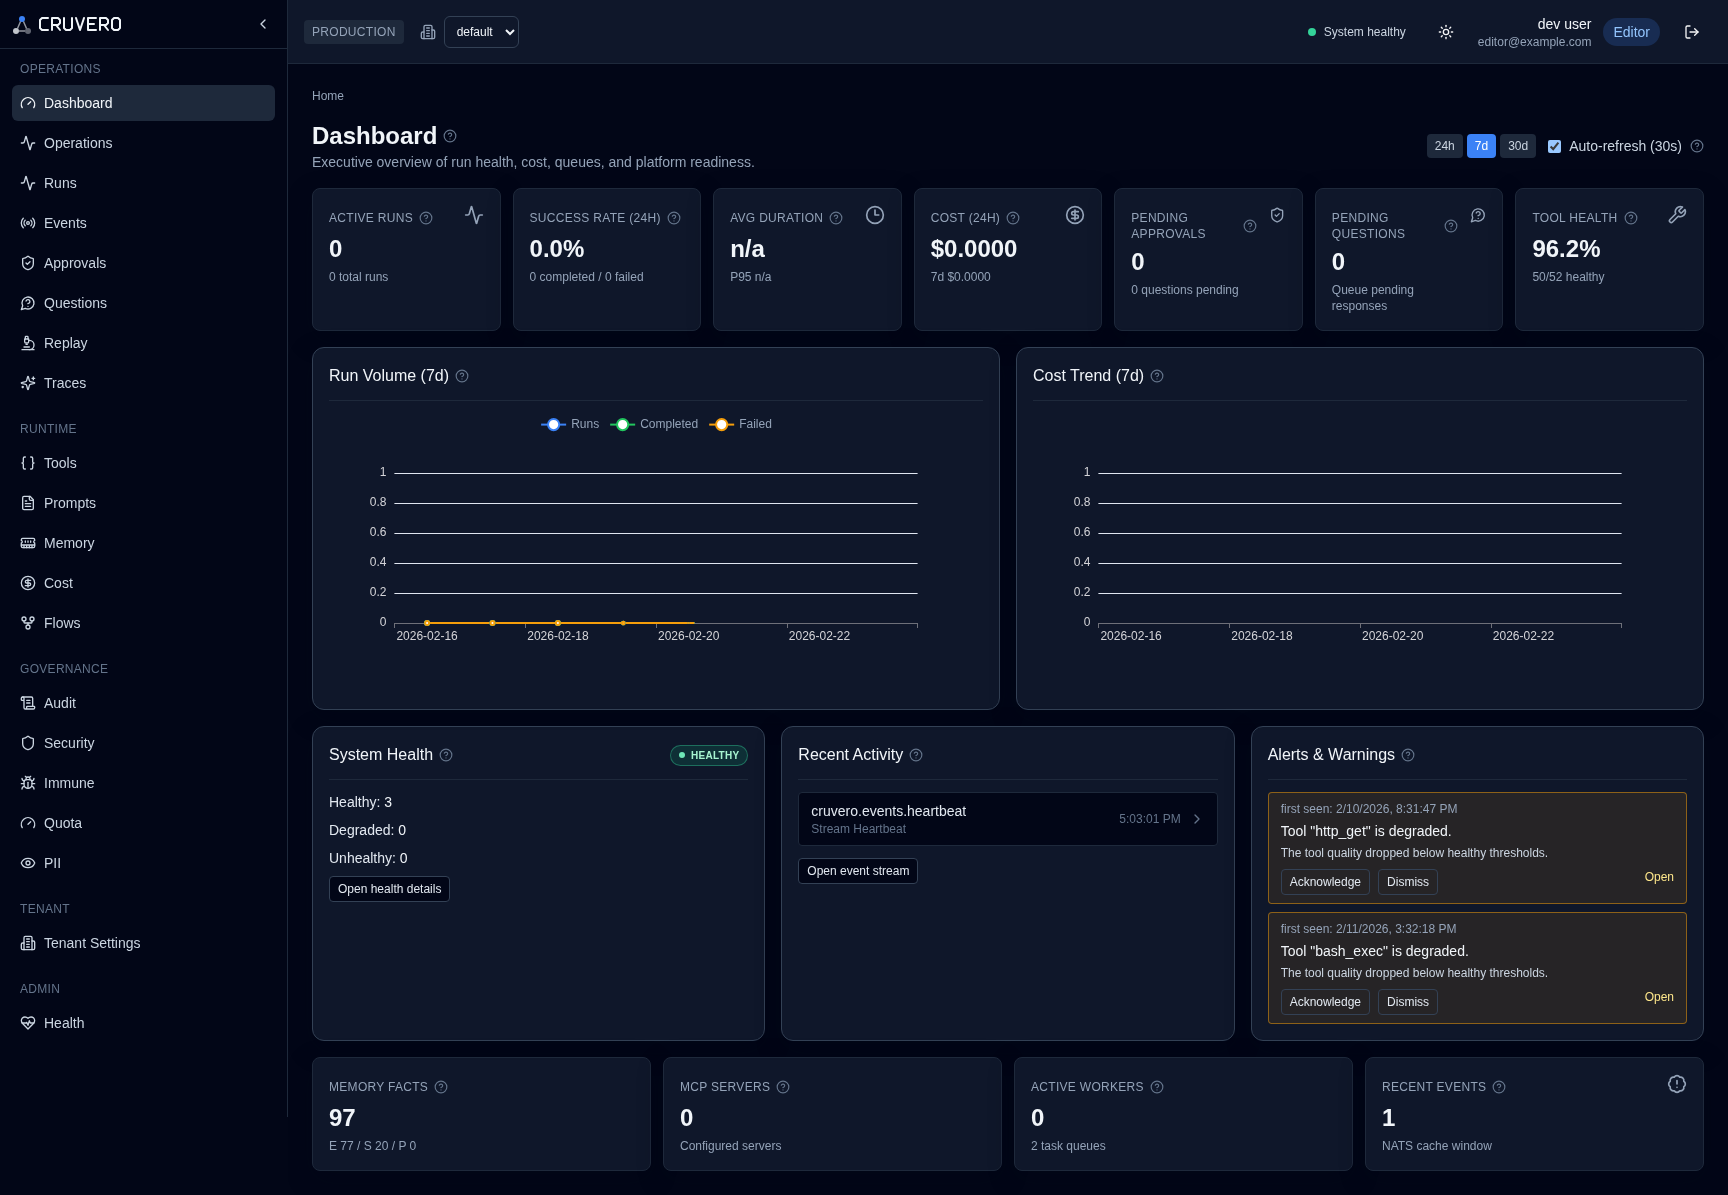This screenshot has width=1728, height=1195.
Task: Acknowledge the http_get degraded alert
Action: point(1325,881)
